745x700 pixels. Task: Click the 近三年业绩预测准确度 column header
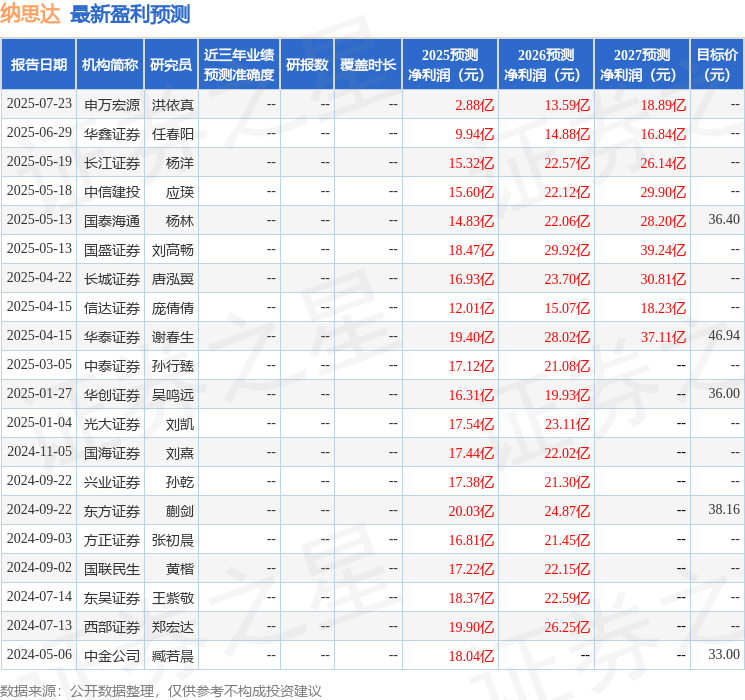pyautogui.click(x=239, y=65)
